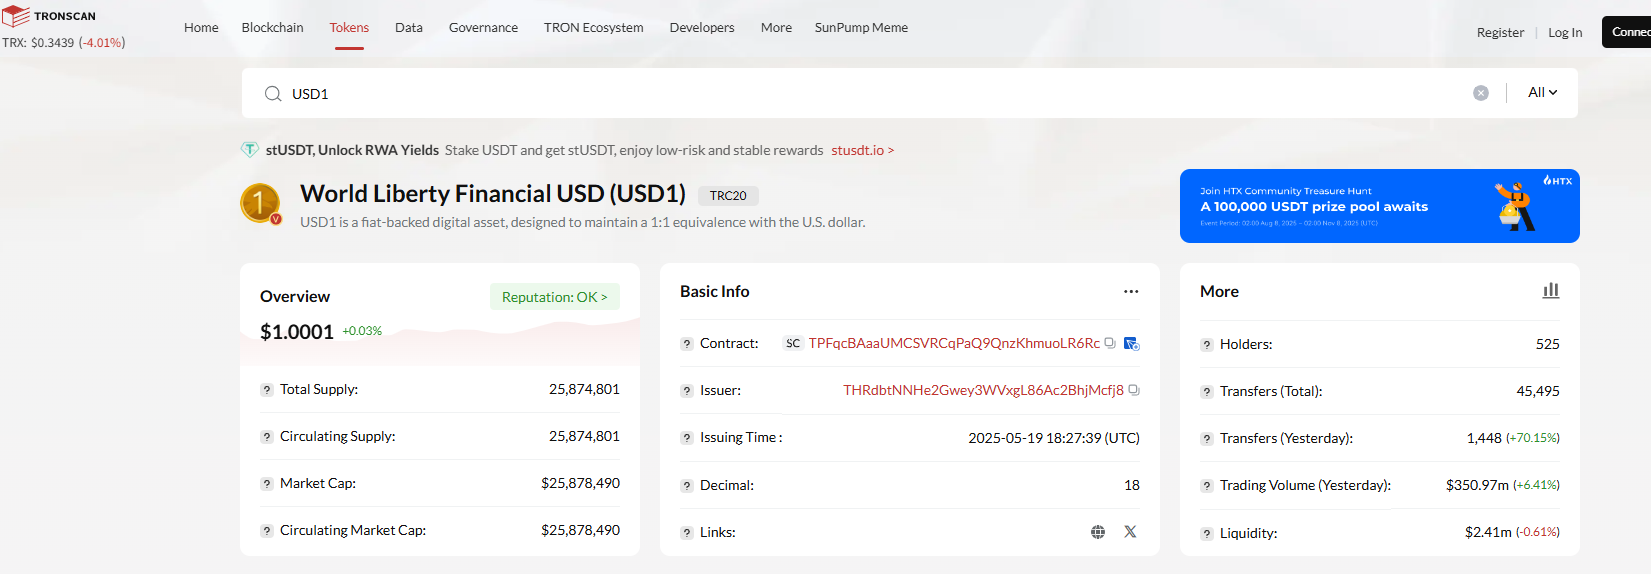Image resolution: width=1651 pixels, height=574 pixels.
Task: Open the Blockchain menu
Action: click(x=272, y=28)
